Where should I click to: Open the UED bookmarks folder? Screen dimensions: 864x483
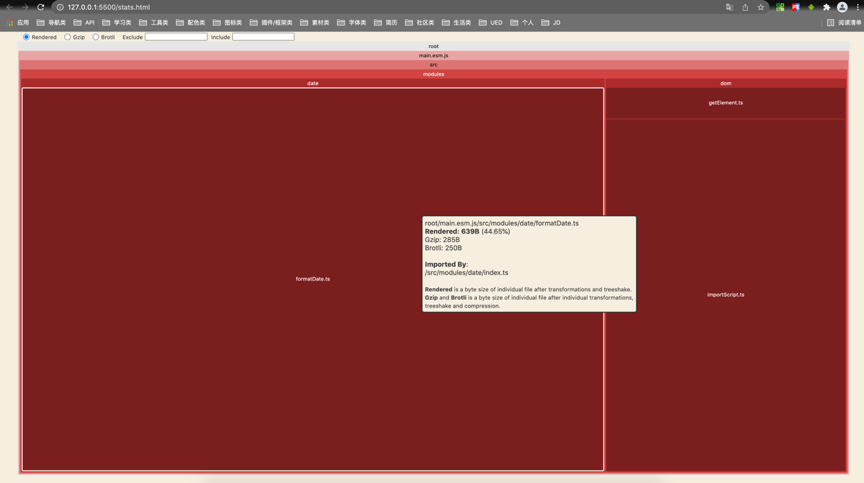coord(490,23)
